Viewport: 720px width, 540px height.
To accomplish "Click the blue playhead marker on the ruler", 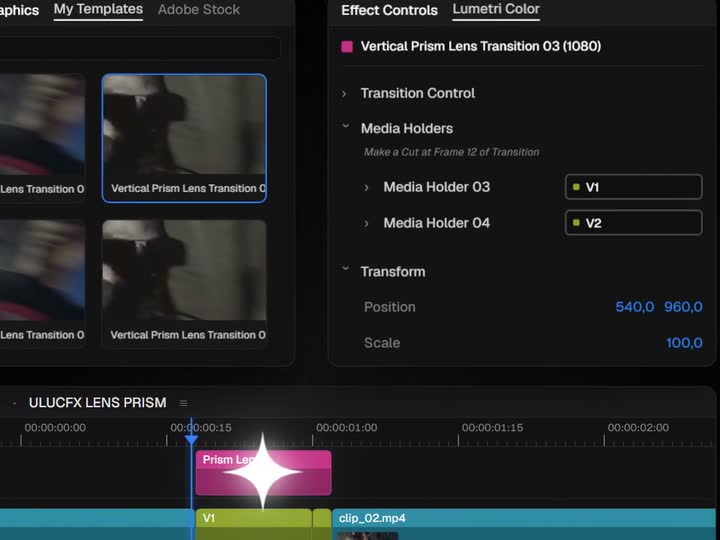I will (x=191, y=440).
